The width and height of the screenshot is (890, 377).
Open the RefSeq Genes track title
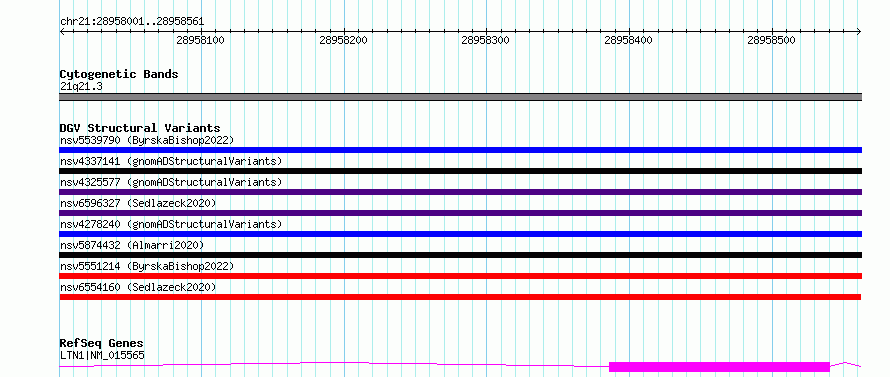(102, 344)
